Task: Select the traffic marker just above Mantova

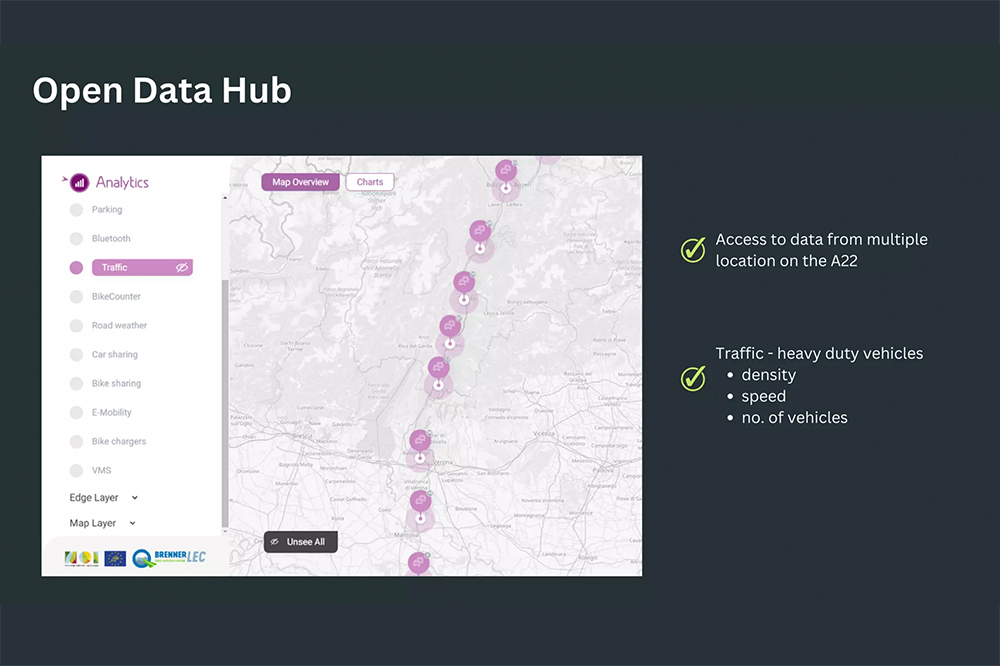Action: tap(420, 501)
